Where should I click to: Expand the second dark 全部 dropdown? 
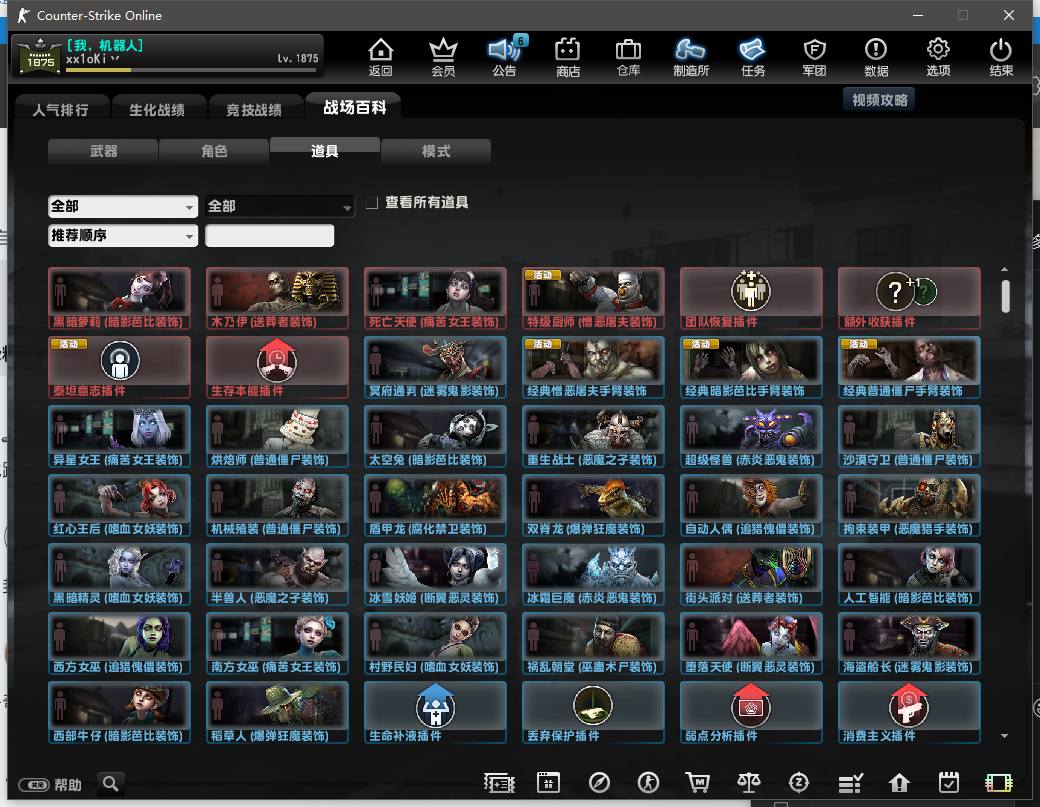(x=279, y=206)
